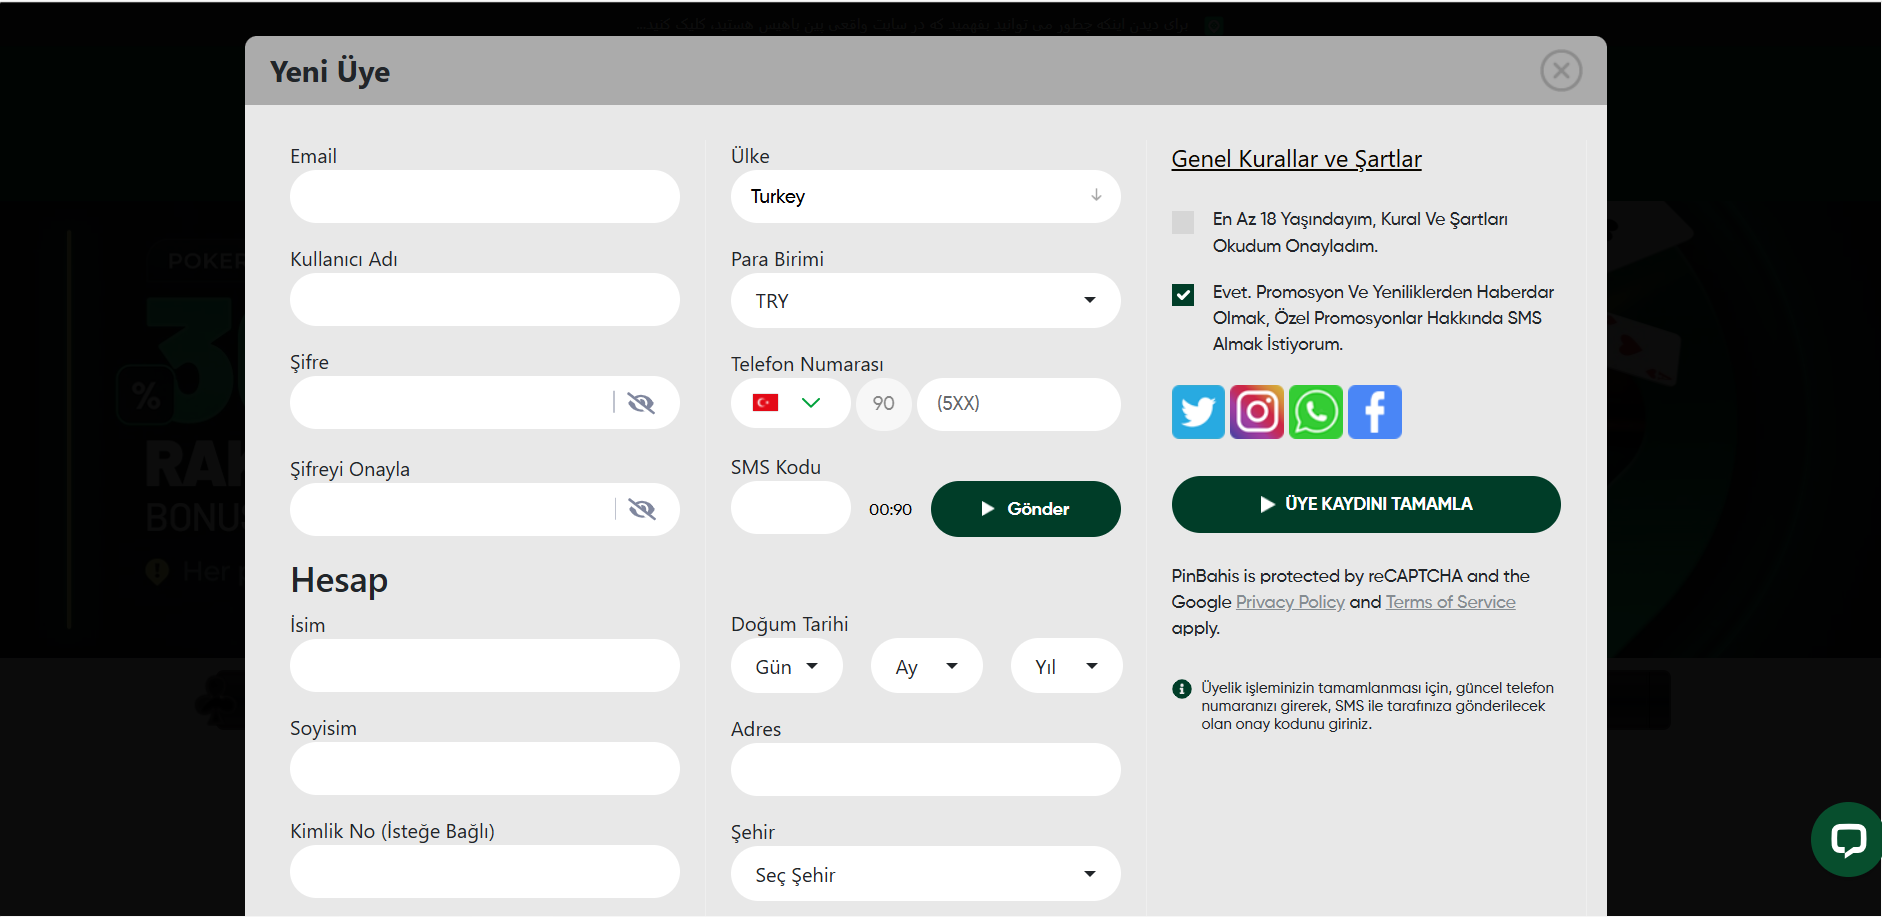Expand the Ay month dropdown

[x=927, y=666]
